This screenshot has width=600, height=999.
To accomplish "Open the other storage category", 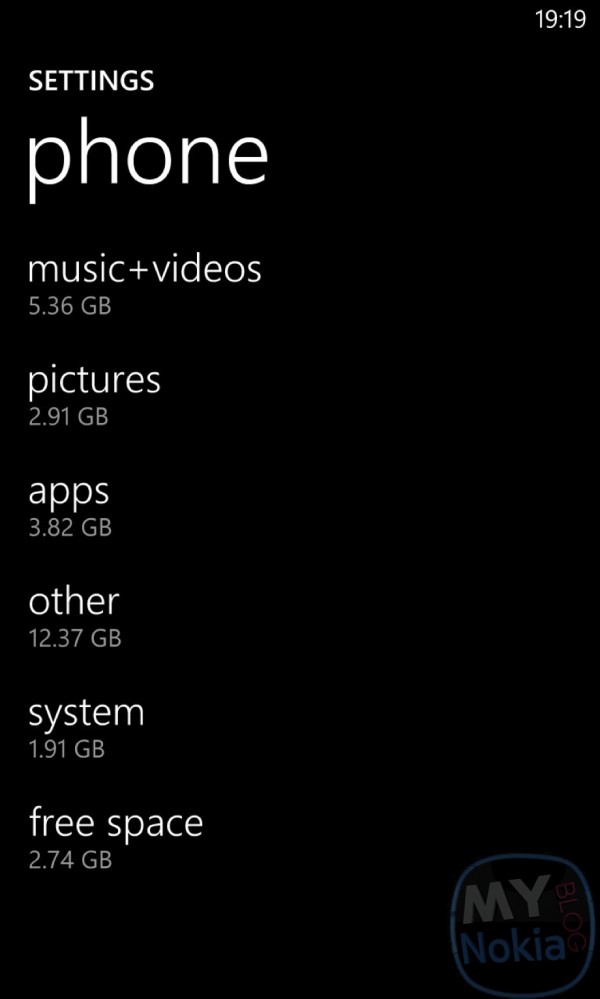I will [x=73, y=601].
